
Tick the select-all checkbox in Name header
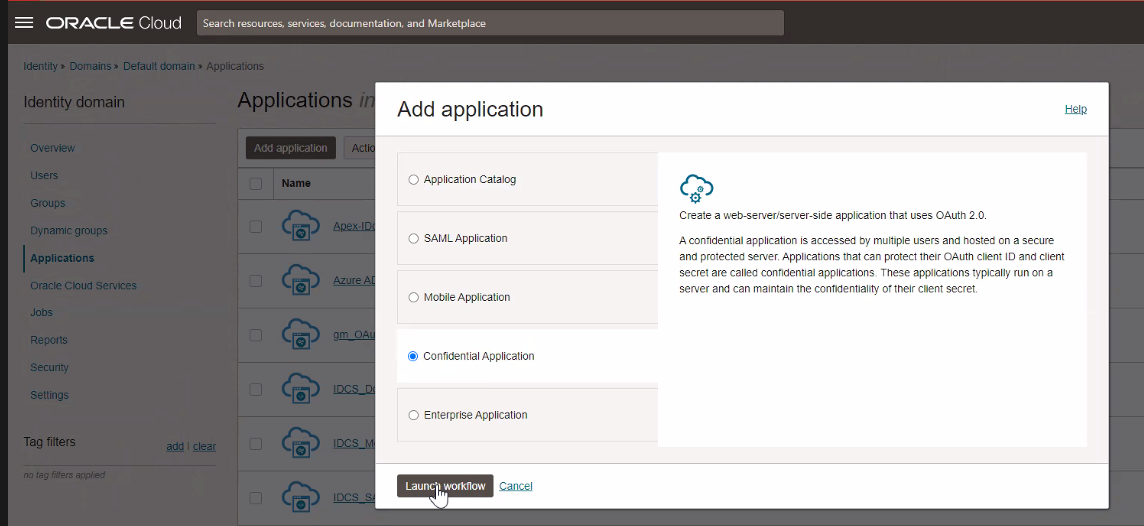[255, 183]
